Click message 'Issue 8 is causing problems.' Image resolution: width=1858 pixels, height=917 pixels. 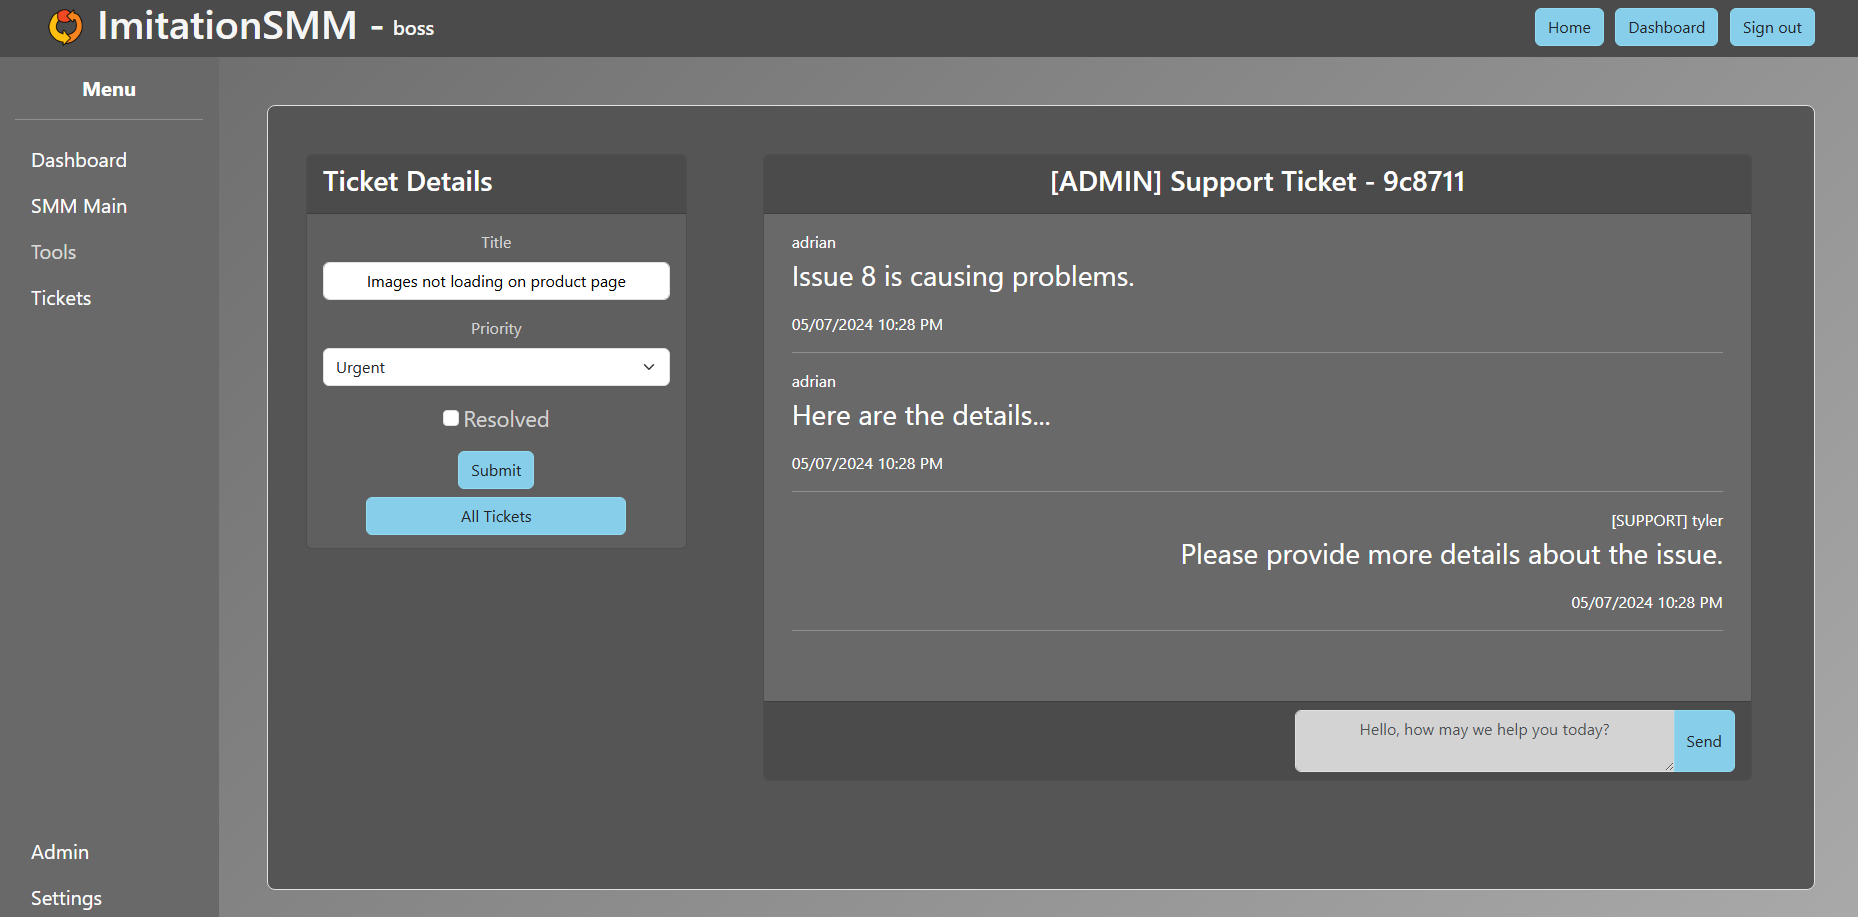coord(963,277)
